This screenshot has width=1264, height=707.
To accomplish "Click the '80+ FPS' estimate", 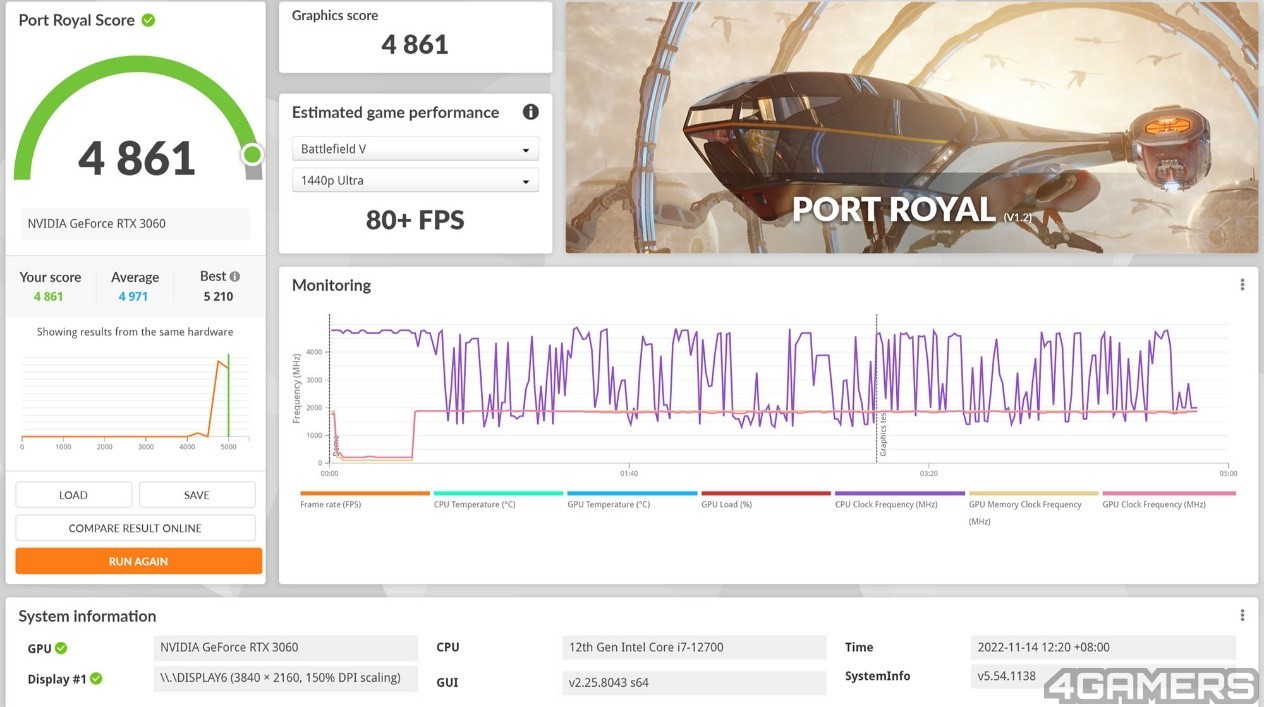I will tap(415, 220).
